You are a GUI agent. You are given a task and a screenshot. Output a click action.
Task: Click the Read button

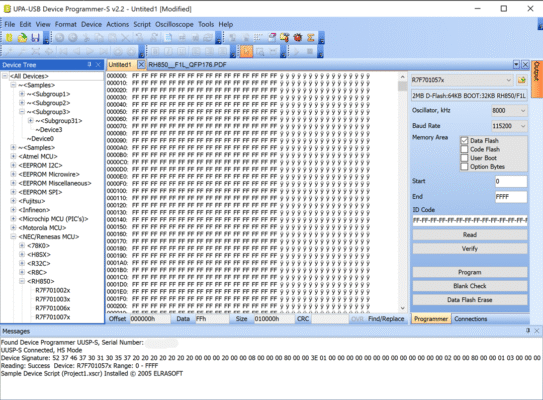coord(470,235)
